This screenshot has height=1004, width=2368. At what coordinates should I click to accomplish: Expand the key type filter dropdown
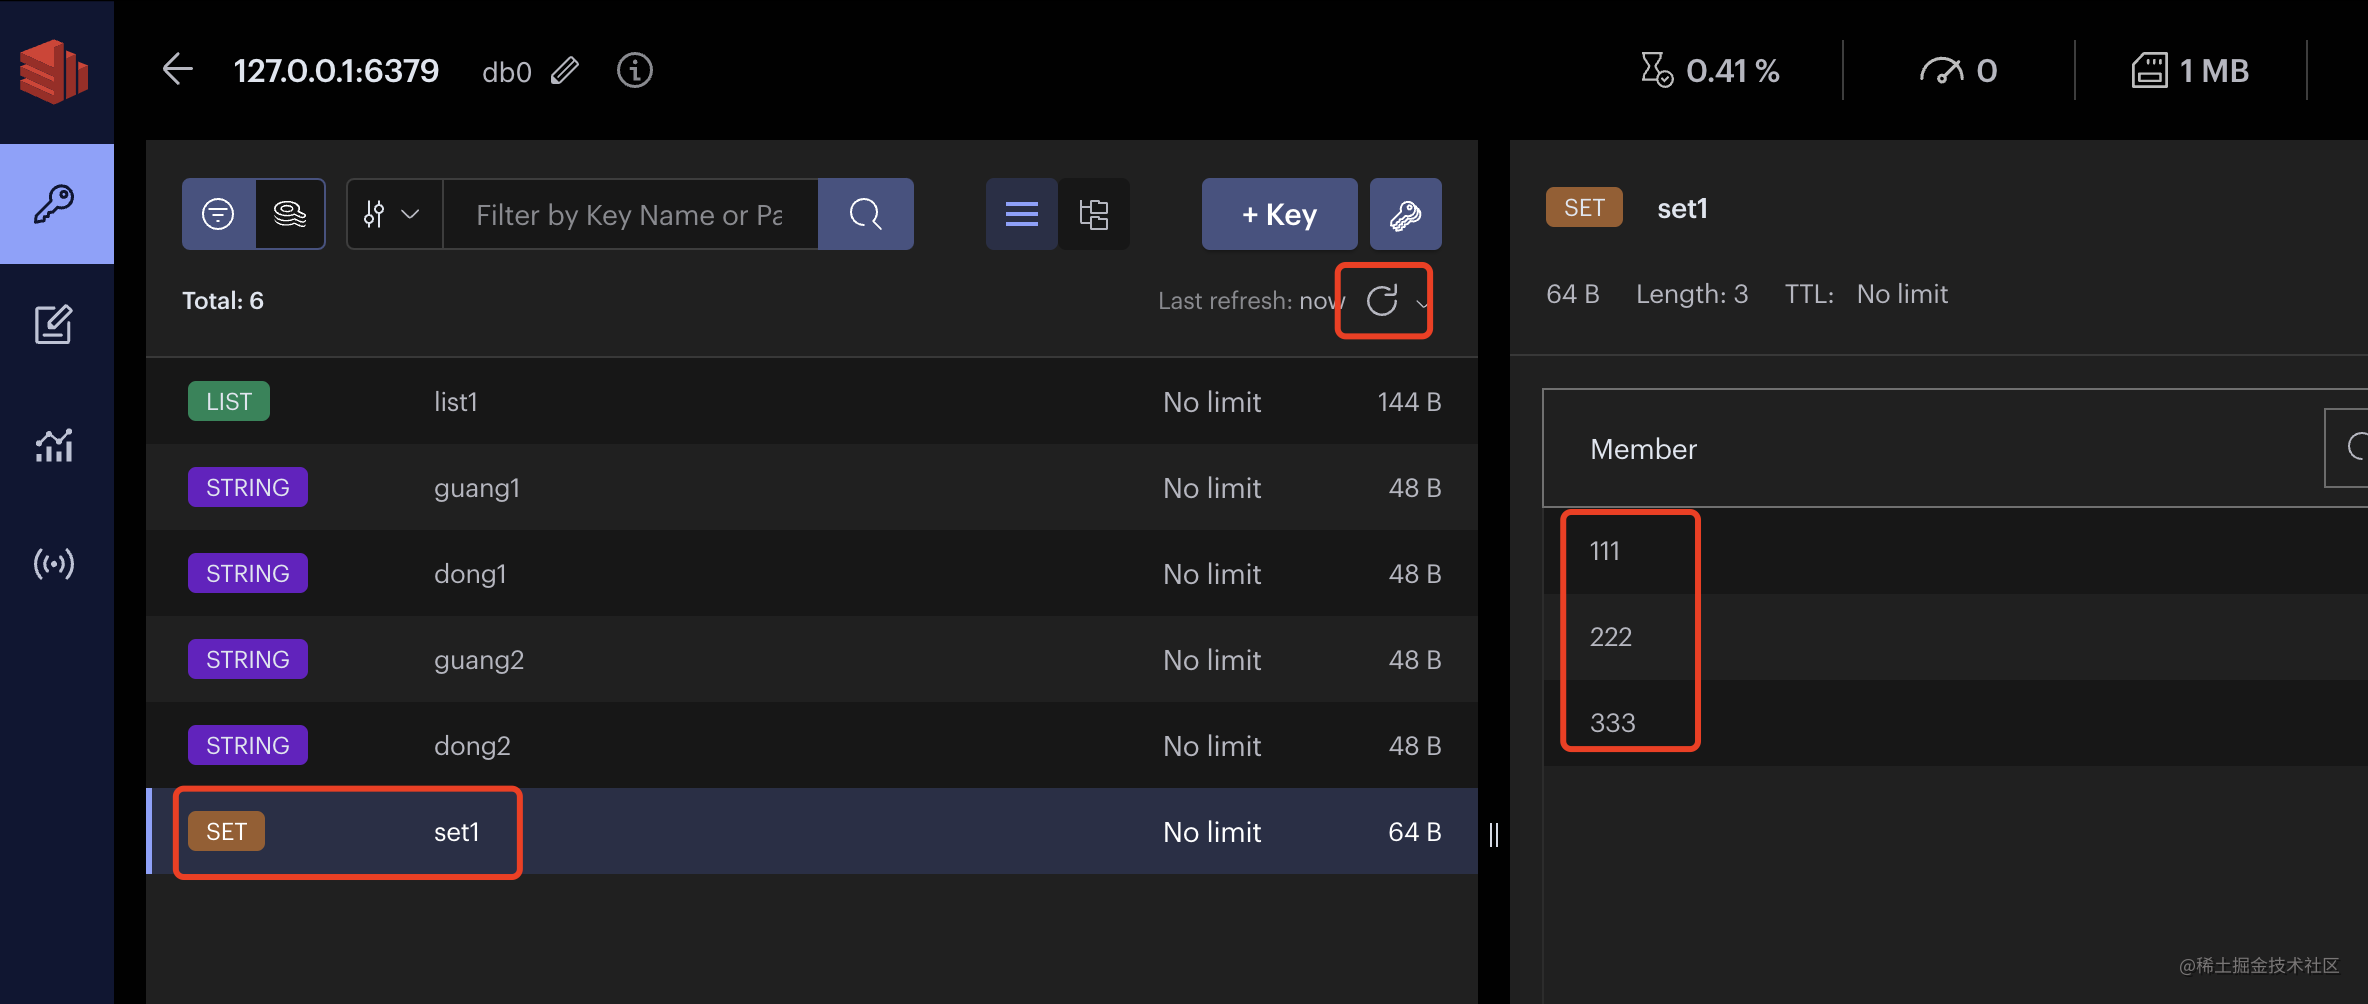click(394, 214)
